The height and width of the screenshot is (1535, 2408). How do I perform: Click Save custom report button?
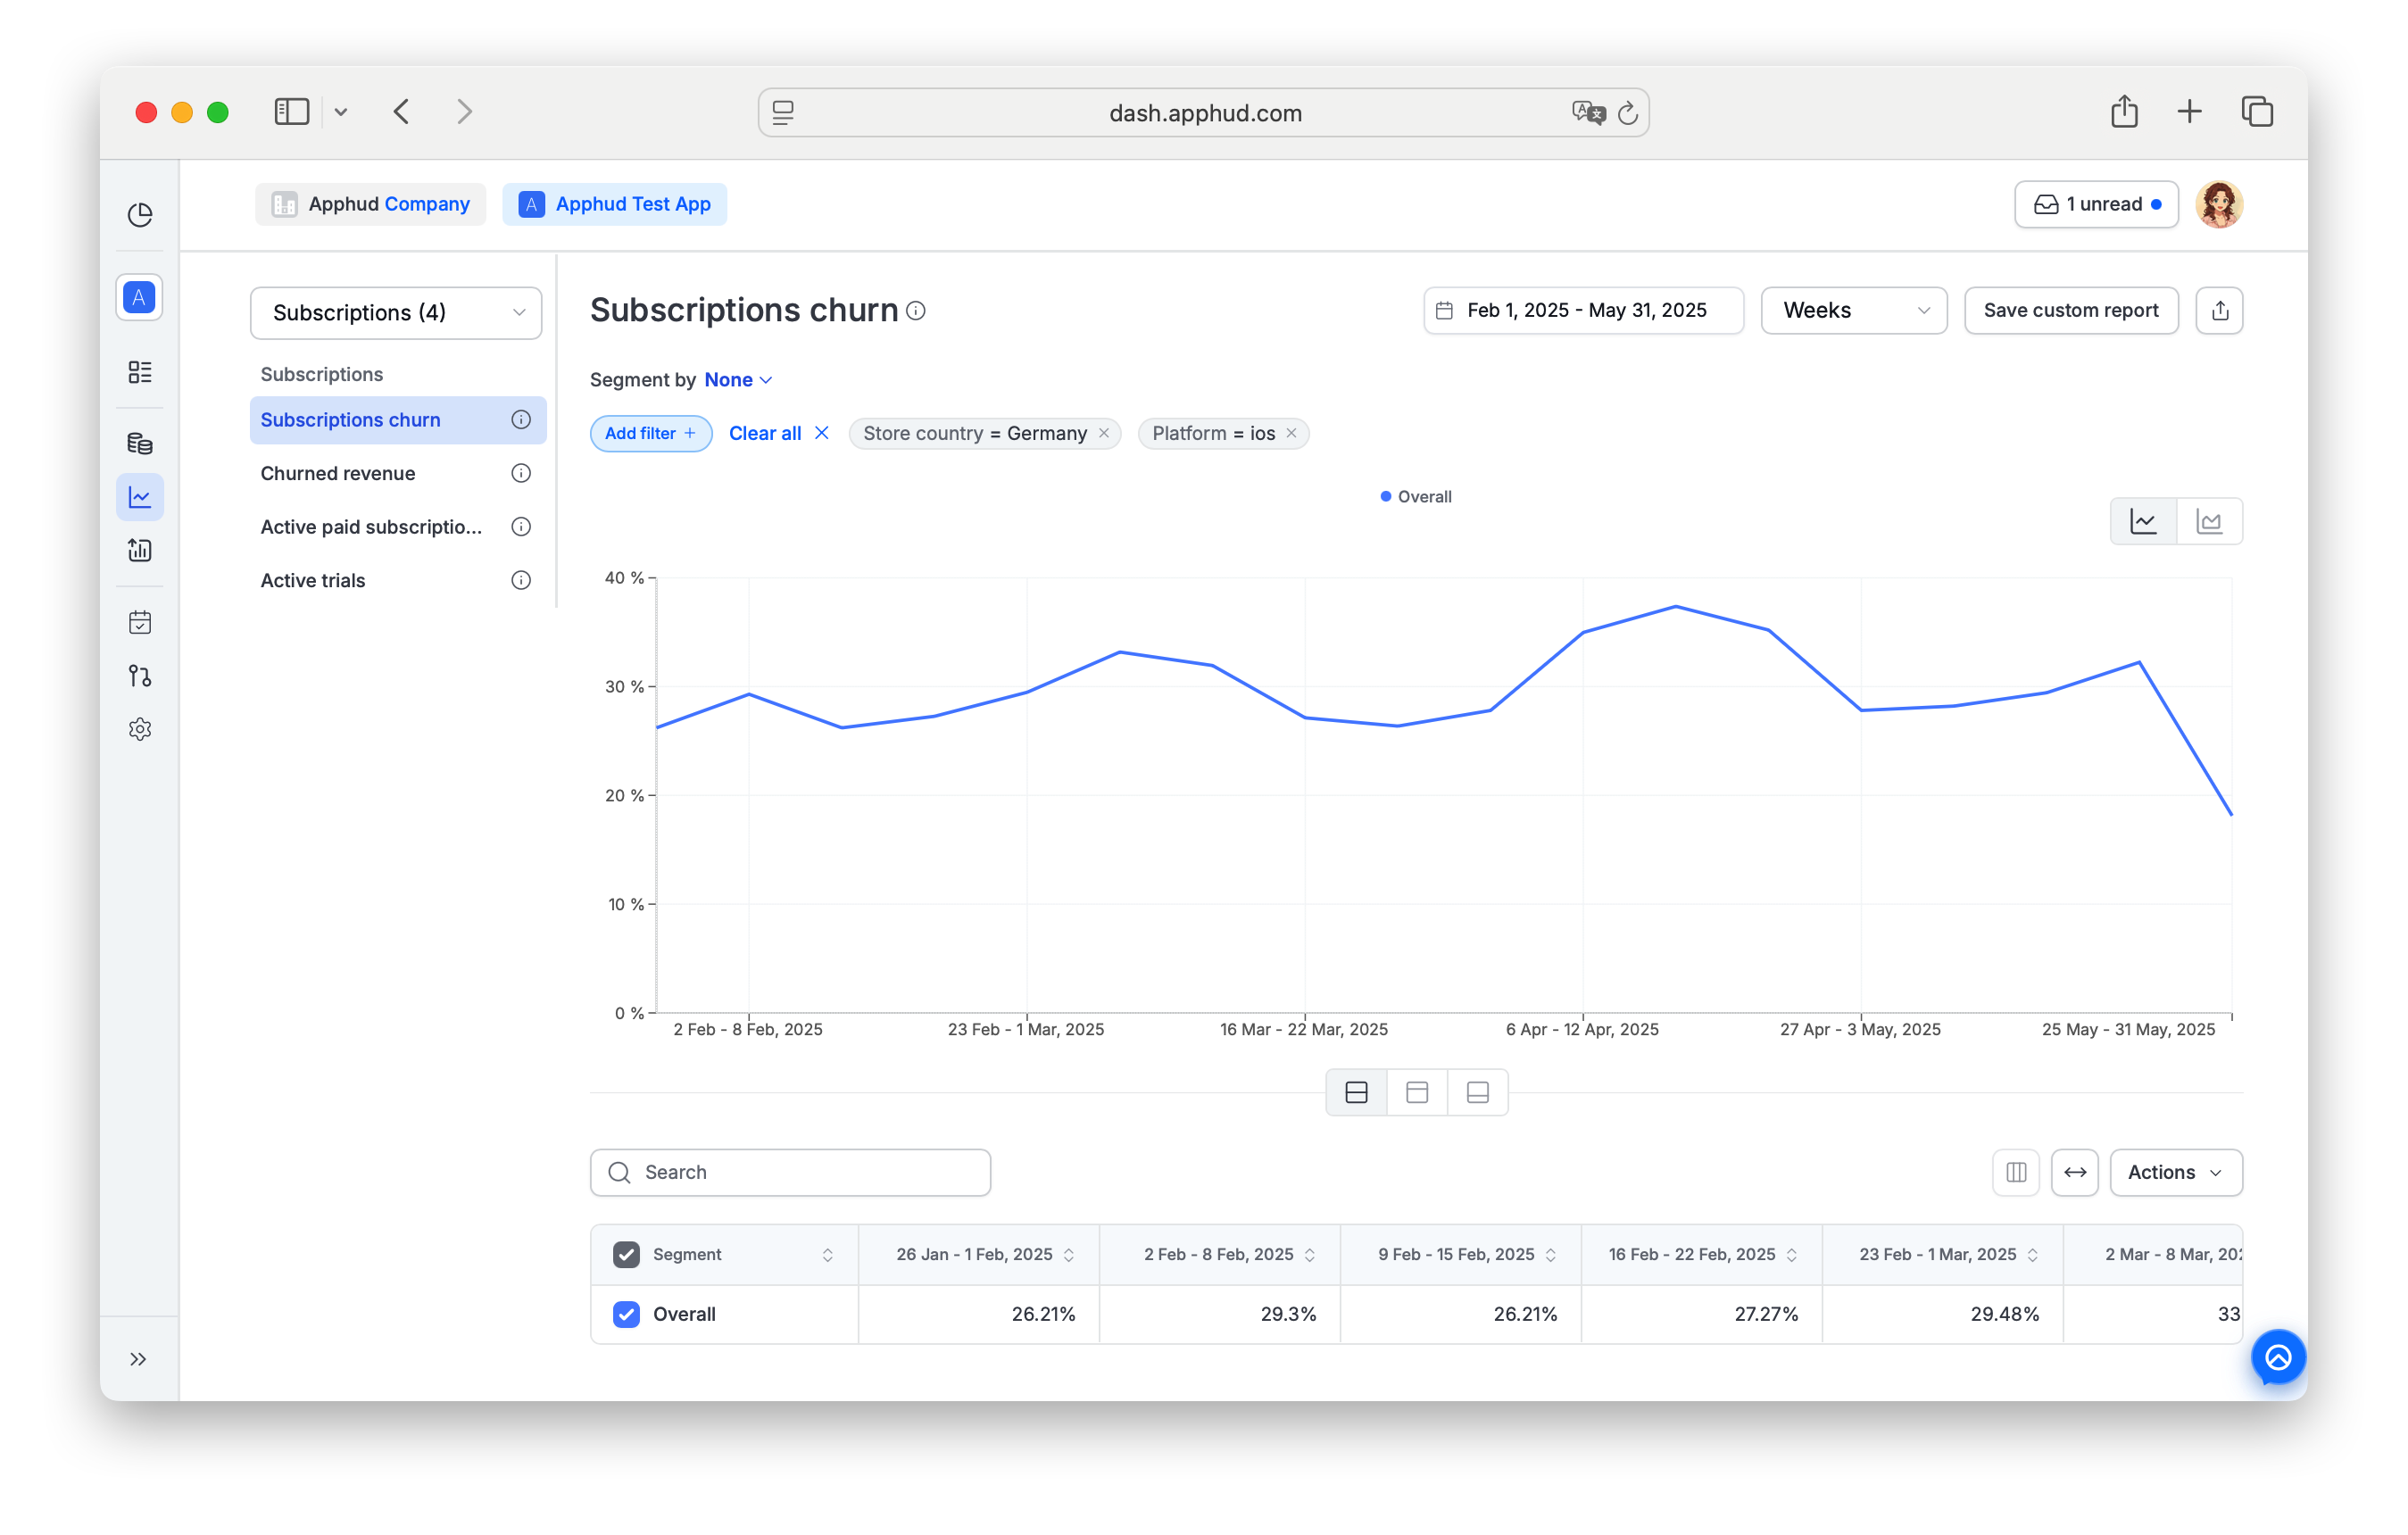click(x=2071, y=310)
